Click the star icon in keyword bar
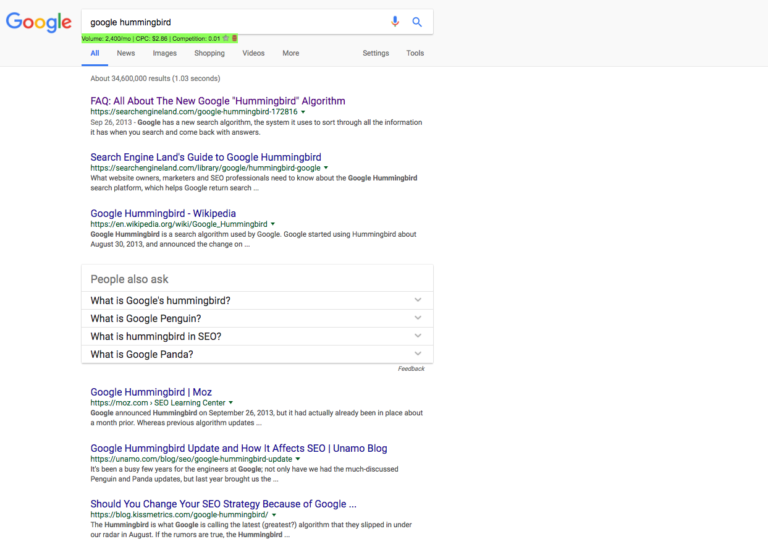 pyautogui.click(x=226, y=38)
